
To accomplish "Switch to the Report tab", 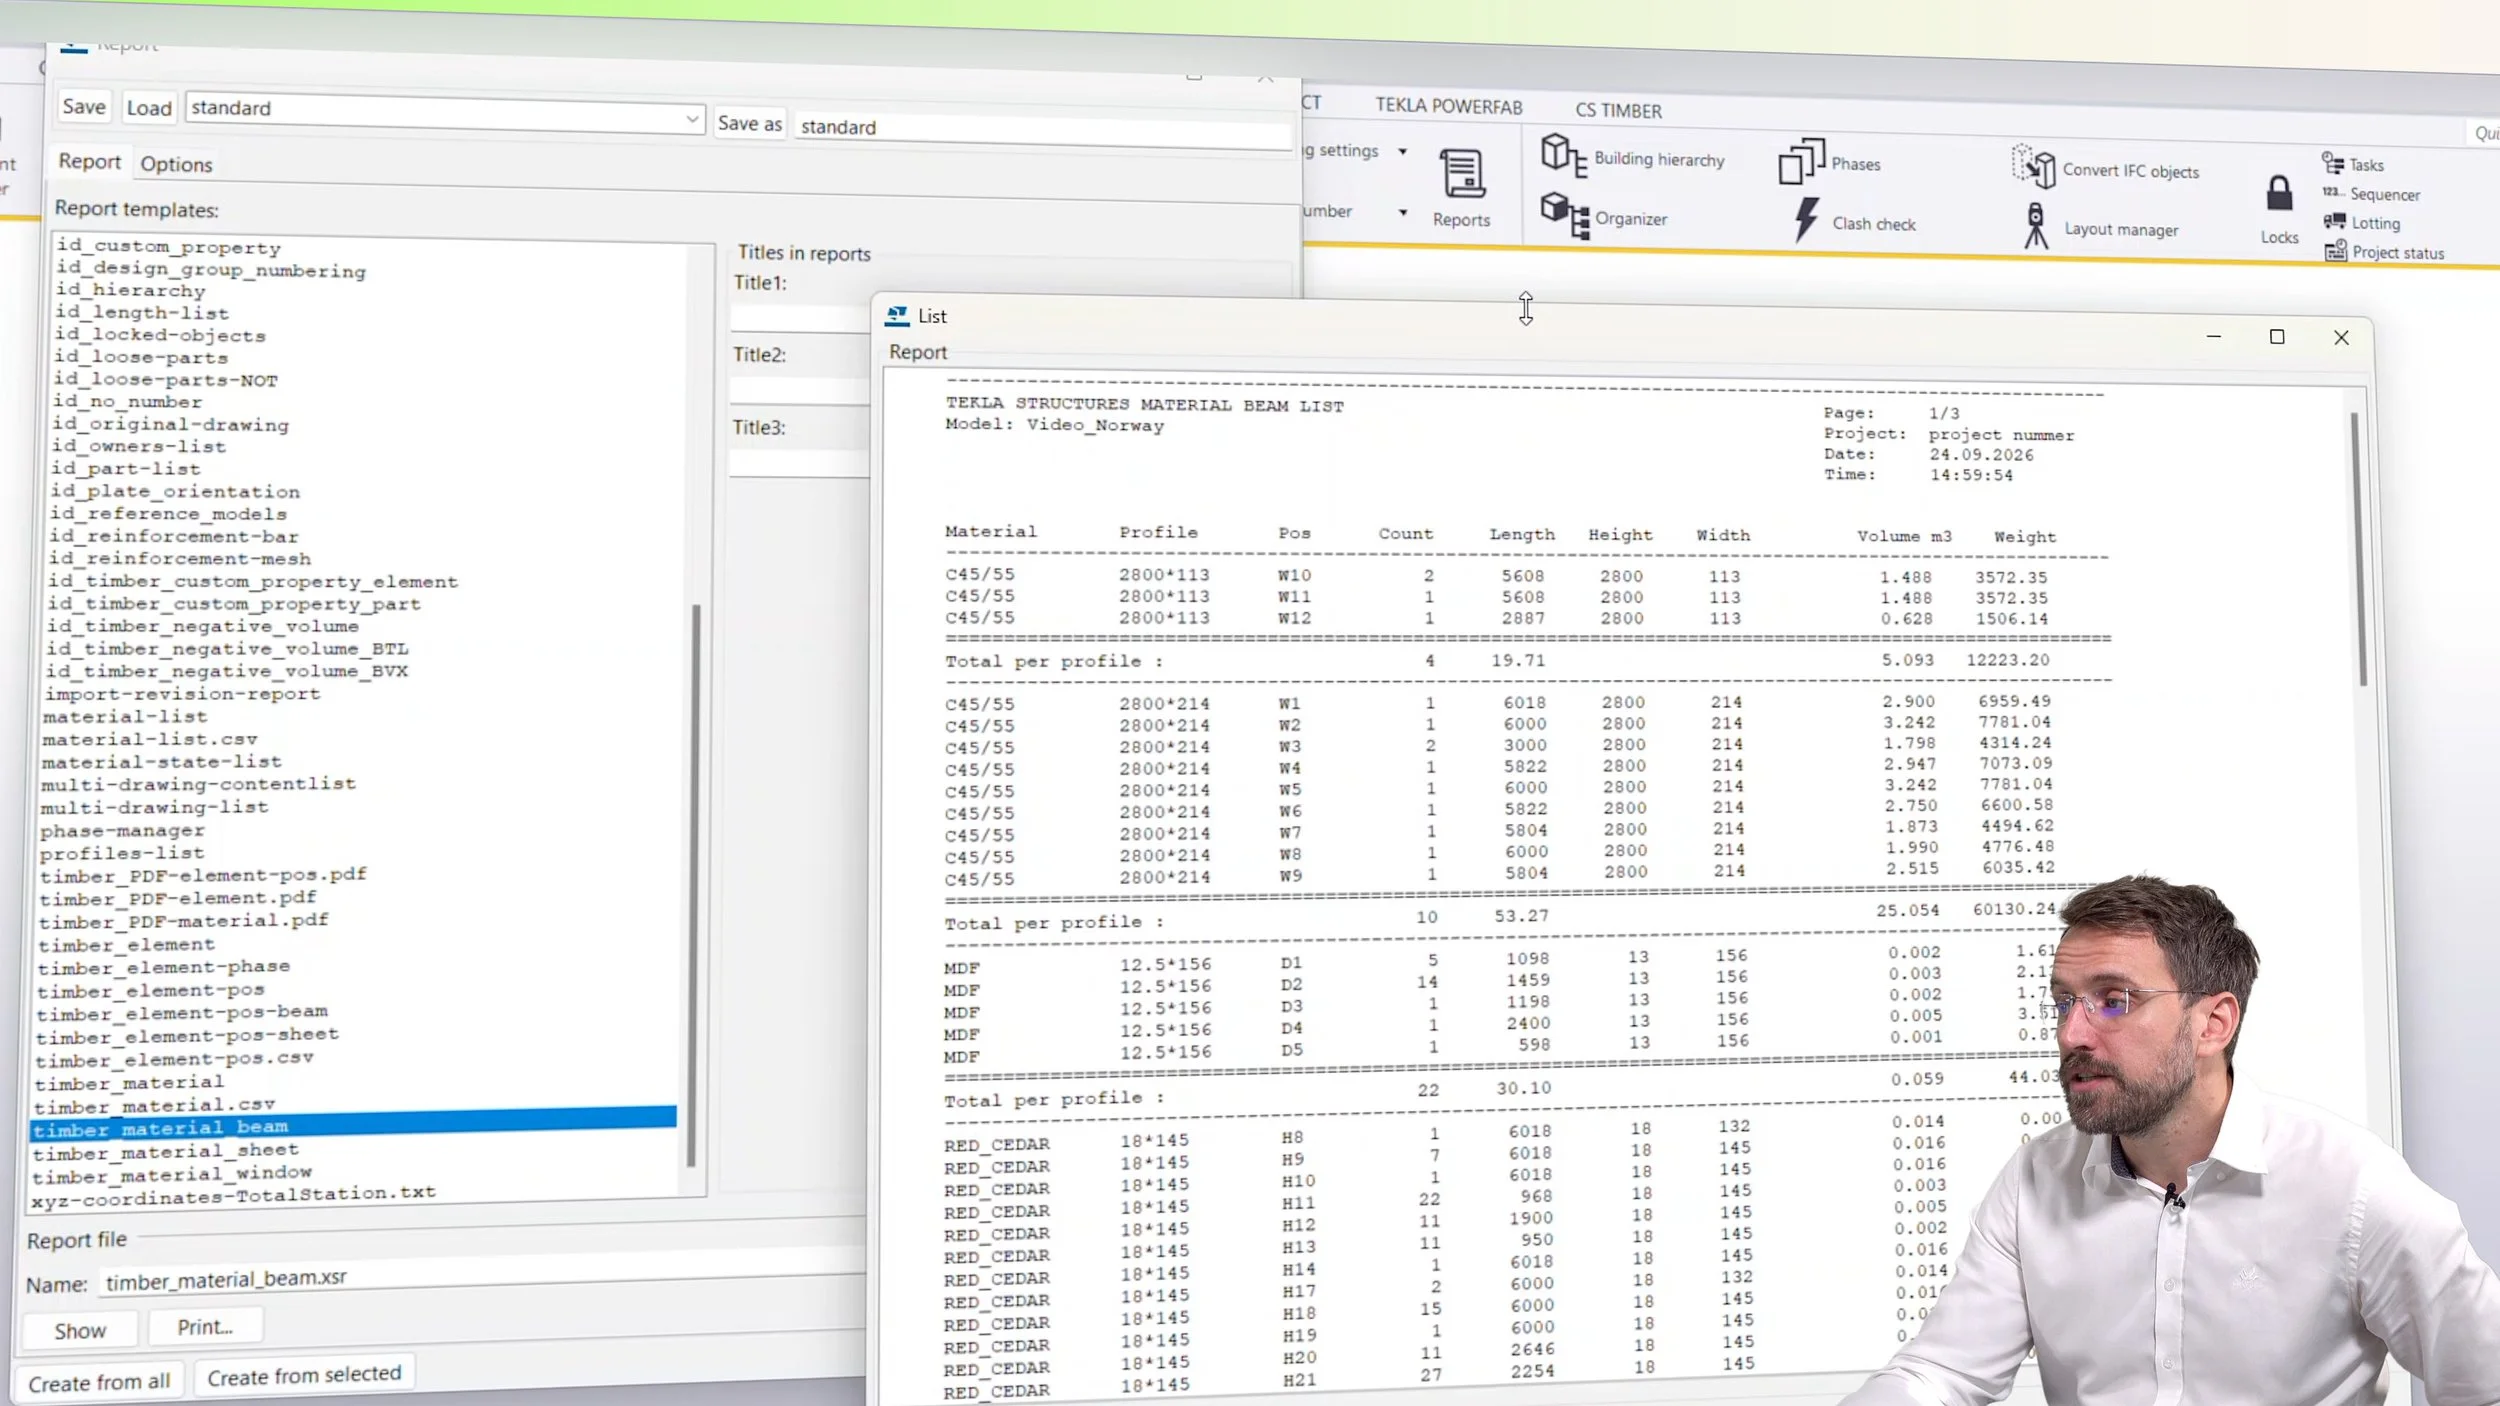I will click(x=89, y=161).
